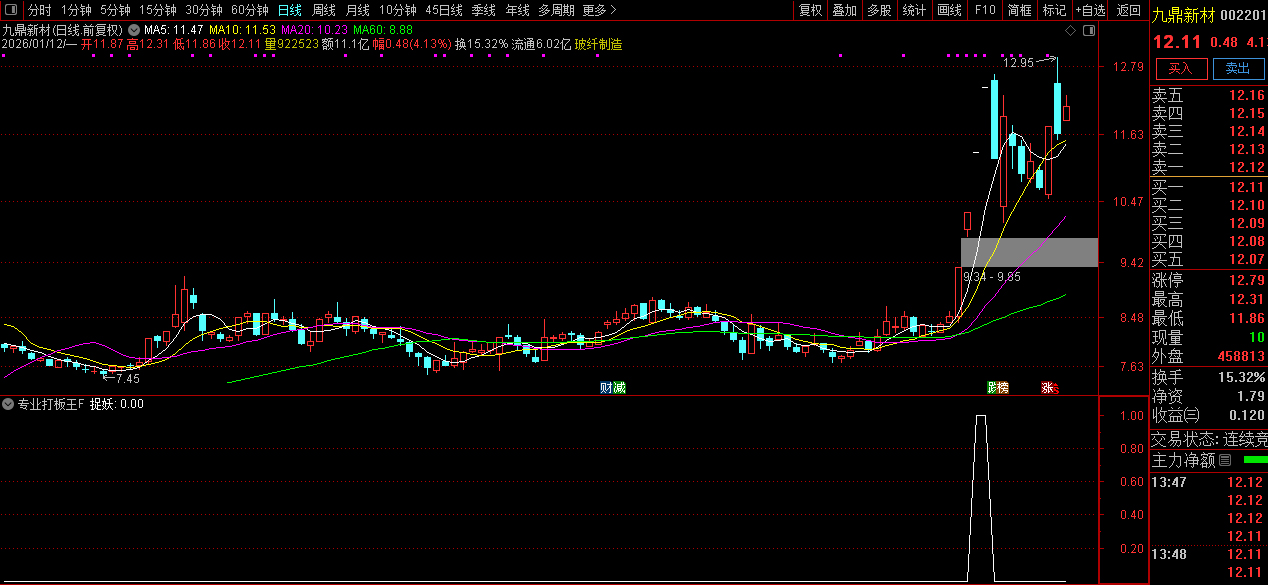Toggle the sidebar panel icon at top-left
This screenshot has width=1268, height=585.
click(x=11, y=10)
